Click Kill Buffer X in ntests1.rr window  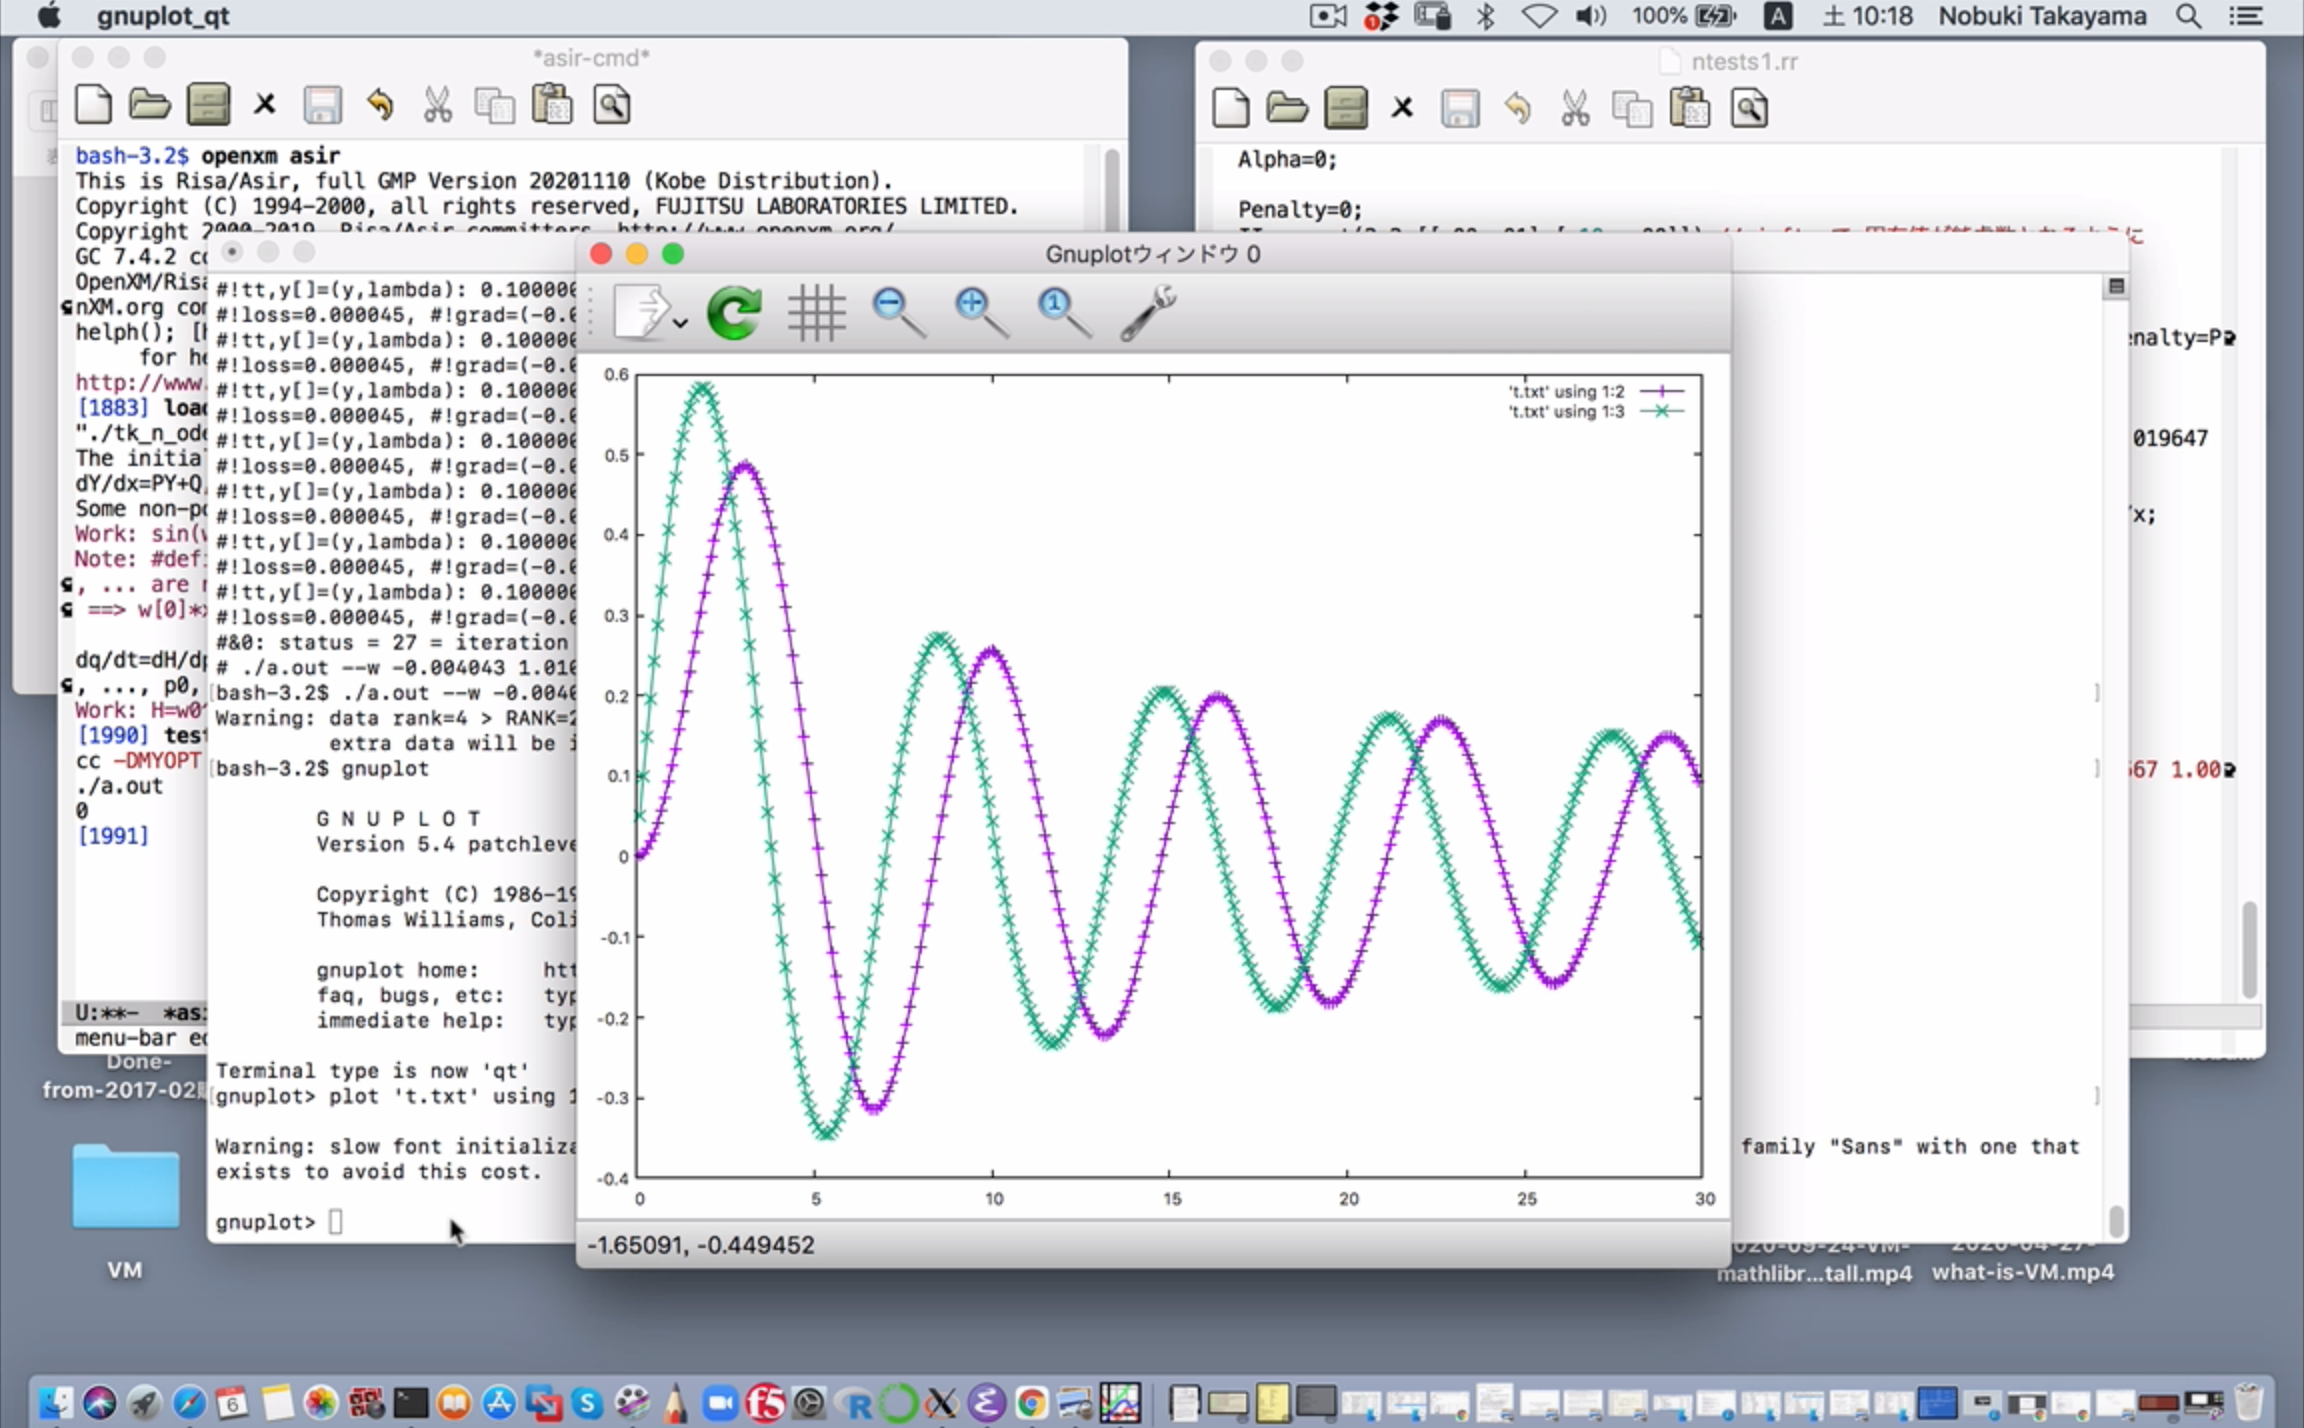coord(1402,108)
